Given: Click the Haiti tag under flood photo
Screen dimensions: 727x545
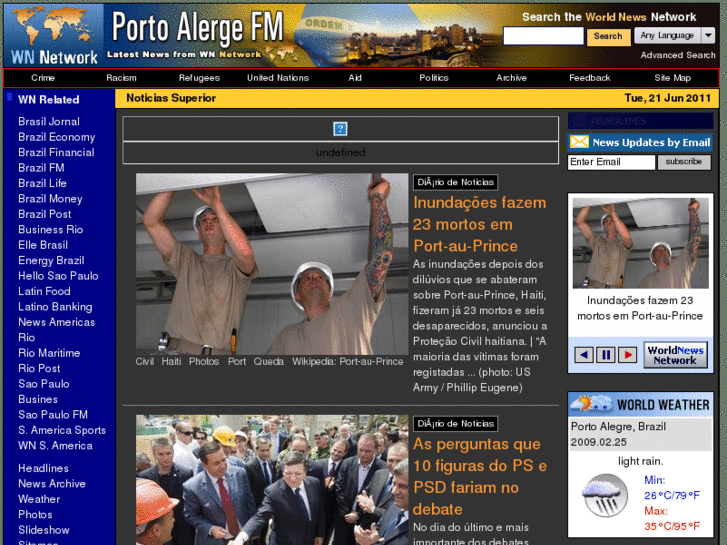Looking at the screenshot, I should [x=171, y=361].
